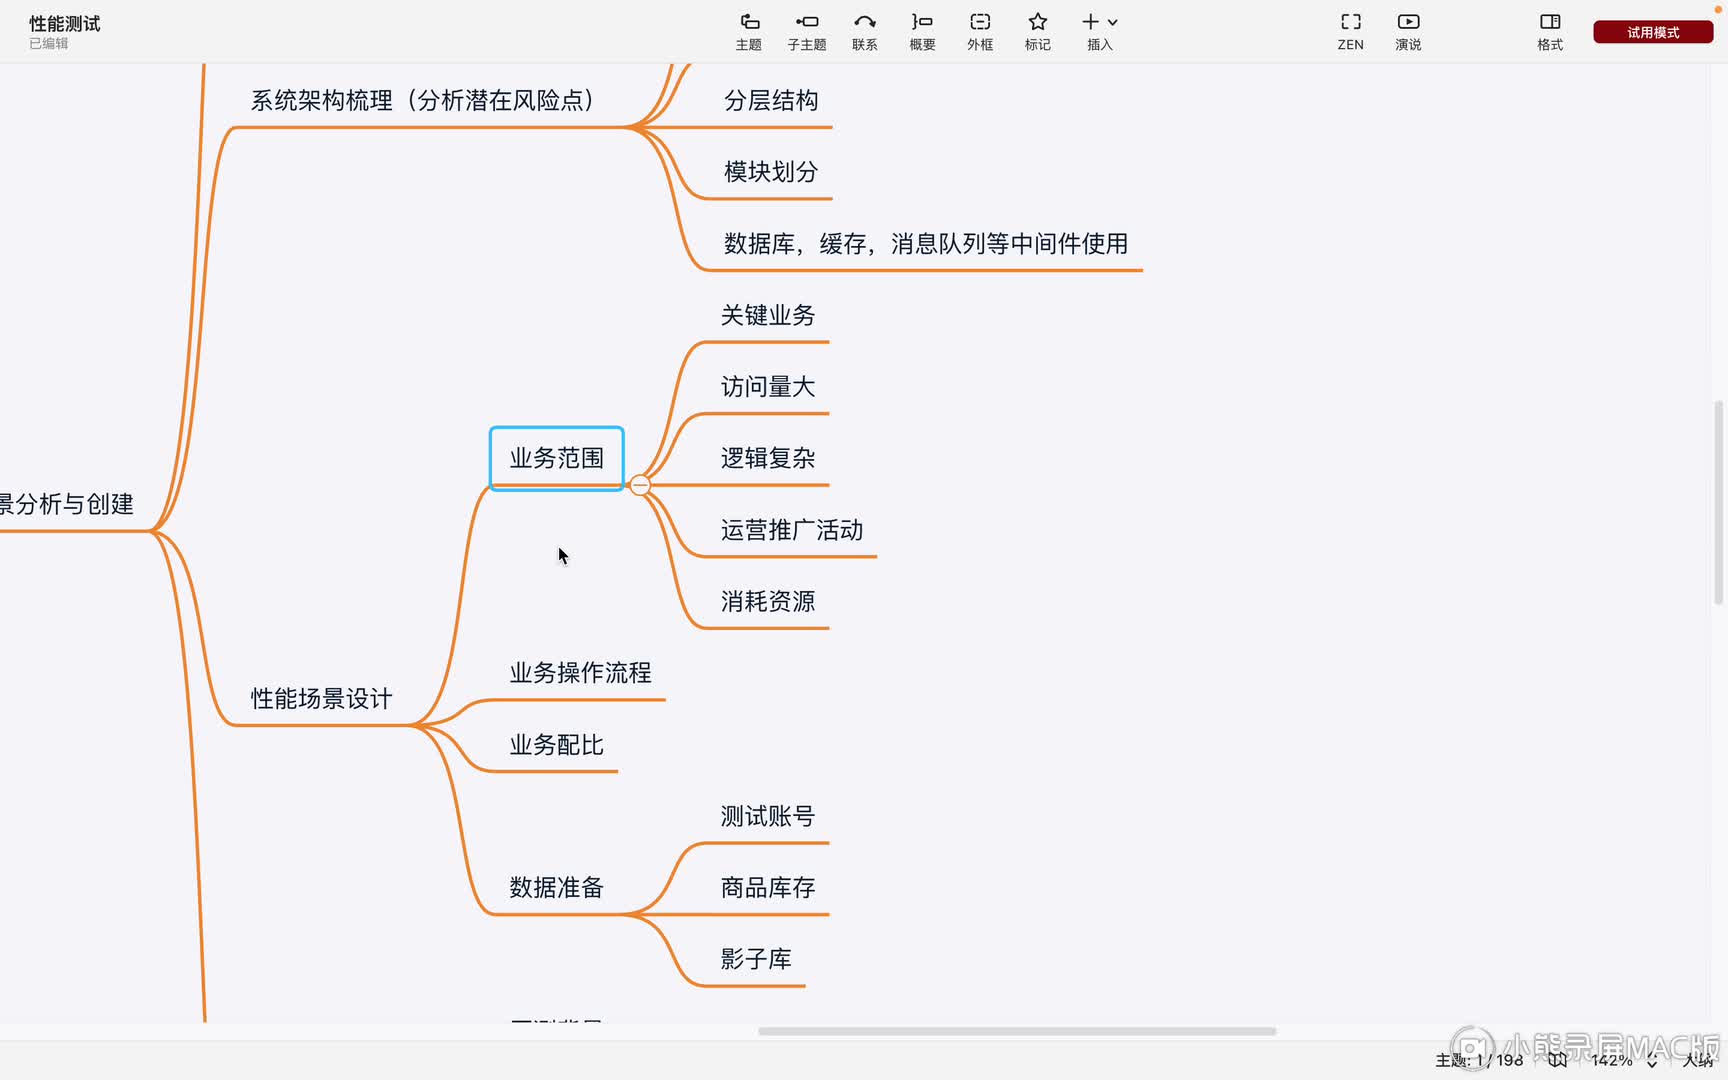This screenshot has width=1728, height=1080.
Task: Click the 试用模式 trial button
Action: click(x=1653, y=32)
